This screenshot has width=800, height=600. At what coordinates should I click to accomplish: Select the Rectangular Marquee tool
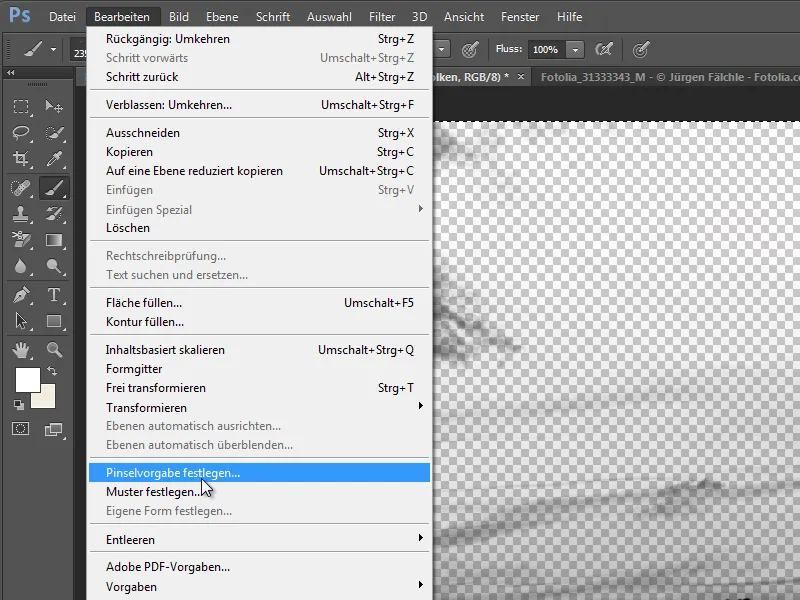(21, 106)
